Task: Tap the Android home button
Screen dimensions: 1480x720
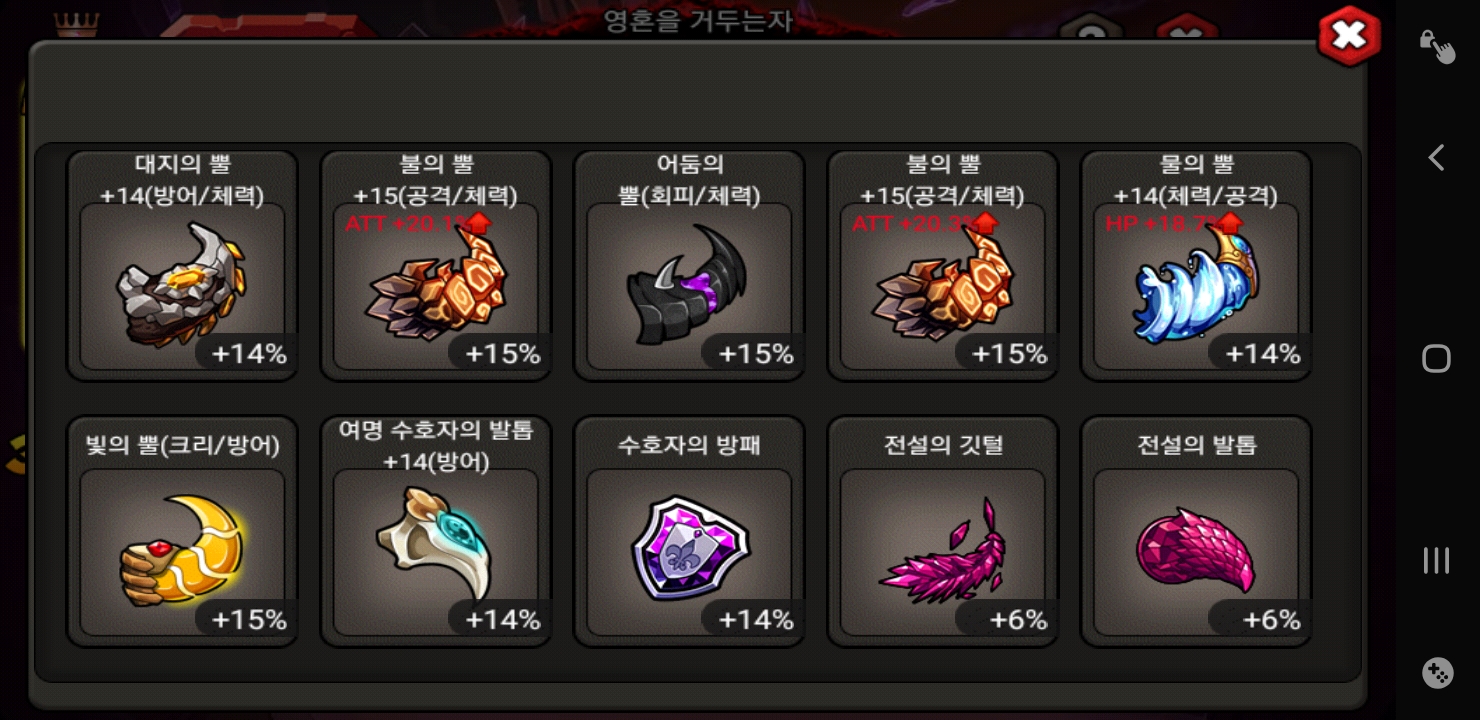Action: pyautogui.click(x=1436, y=359)
